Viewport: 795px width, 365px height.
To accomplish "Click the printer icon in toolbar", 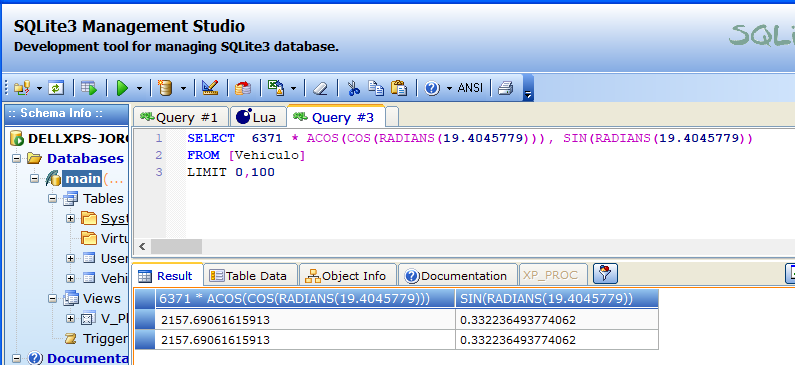I will [505, 88].
